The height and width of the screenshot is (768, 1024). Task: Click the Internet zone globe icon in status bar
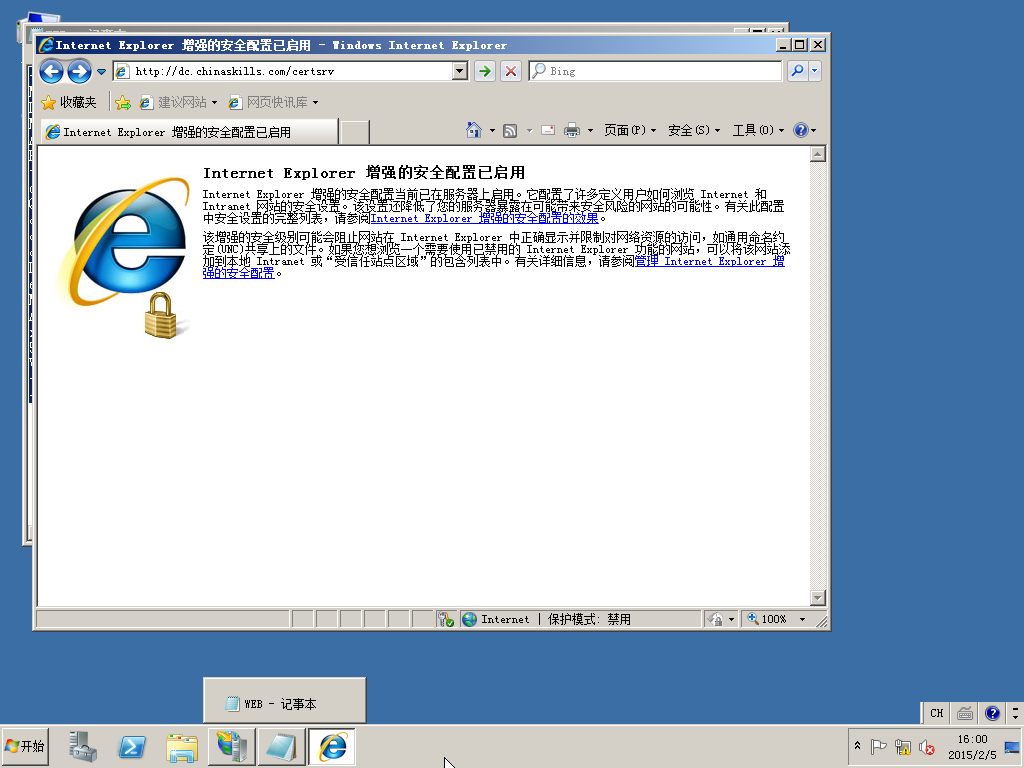[x=469, y=619]
